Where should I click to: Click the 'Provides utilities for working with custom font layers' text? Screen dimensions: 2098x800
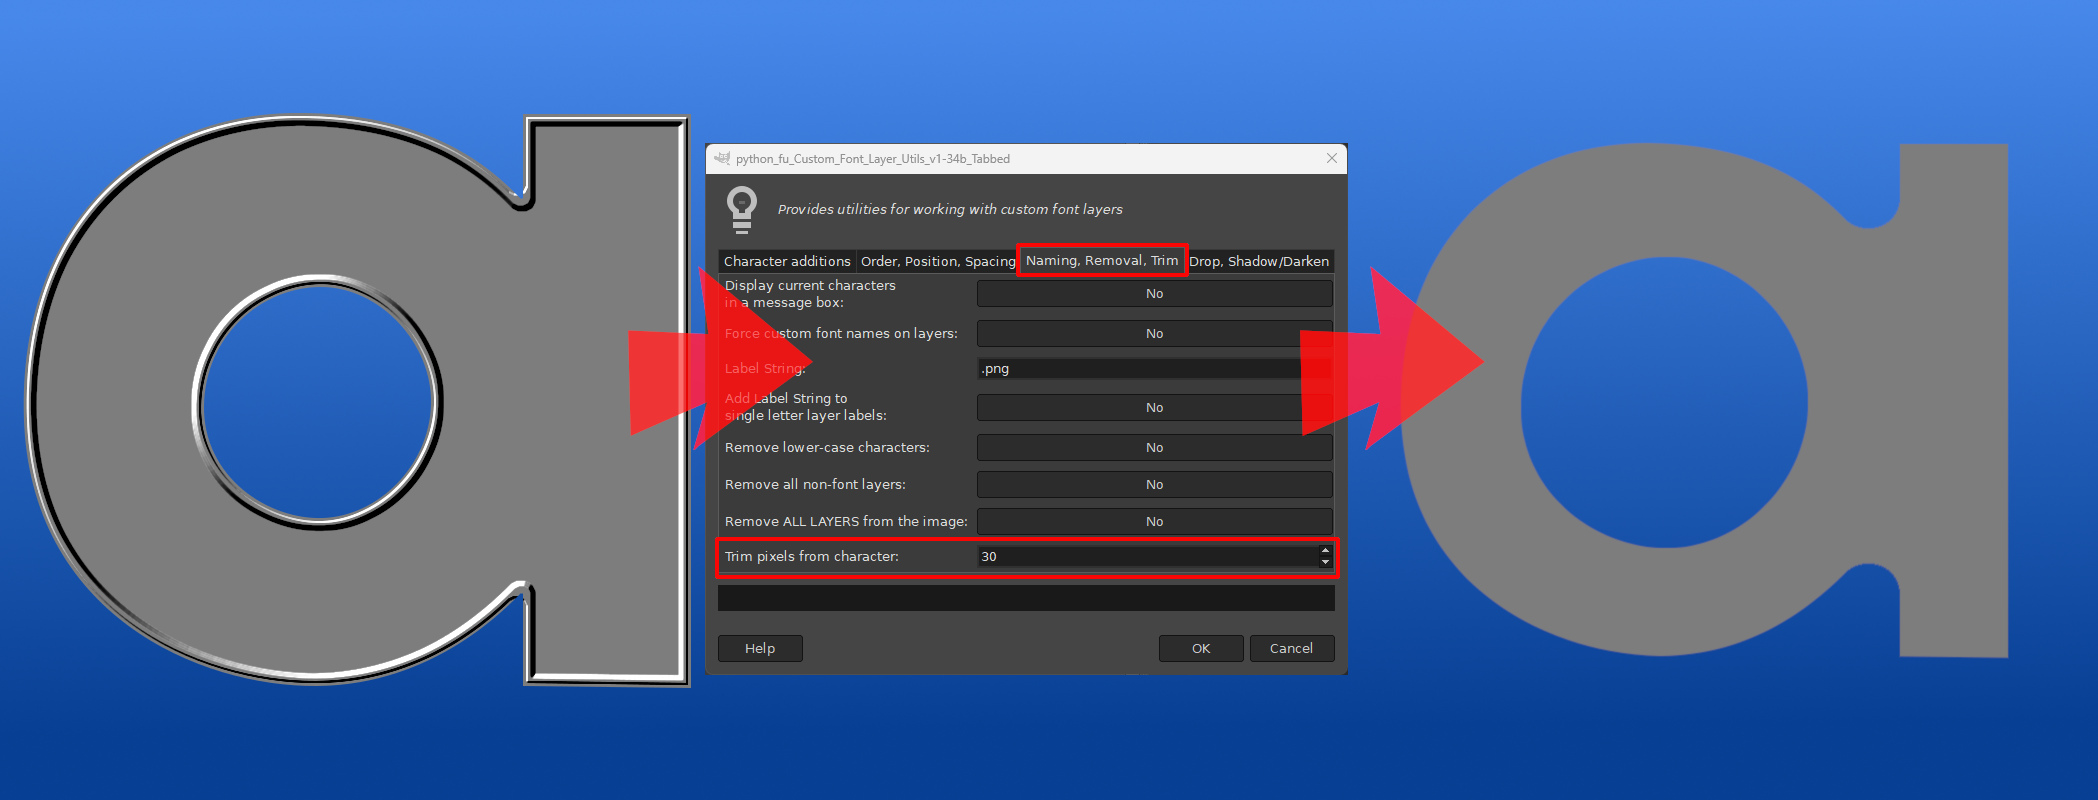click(x=950, y=209)
